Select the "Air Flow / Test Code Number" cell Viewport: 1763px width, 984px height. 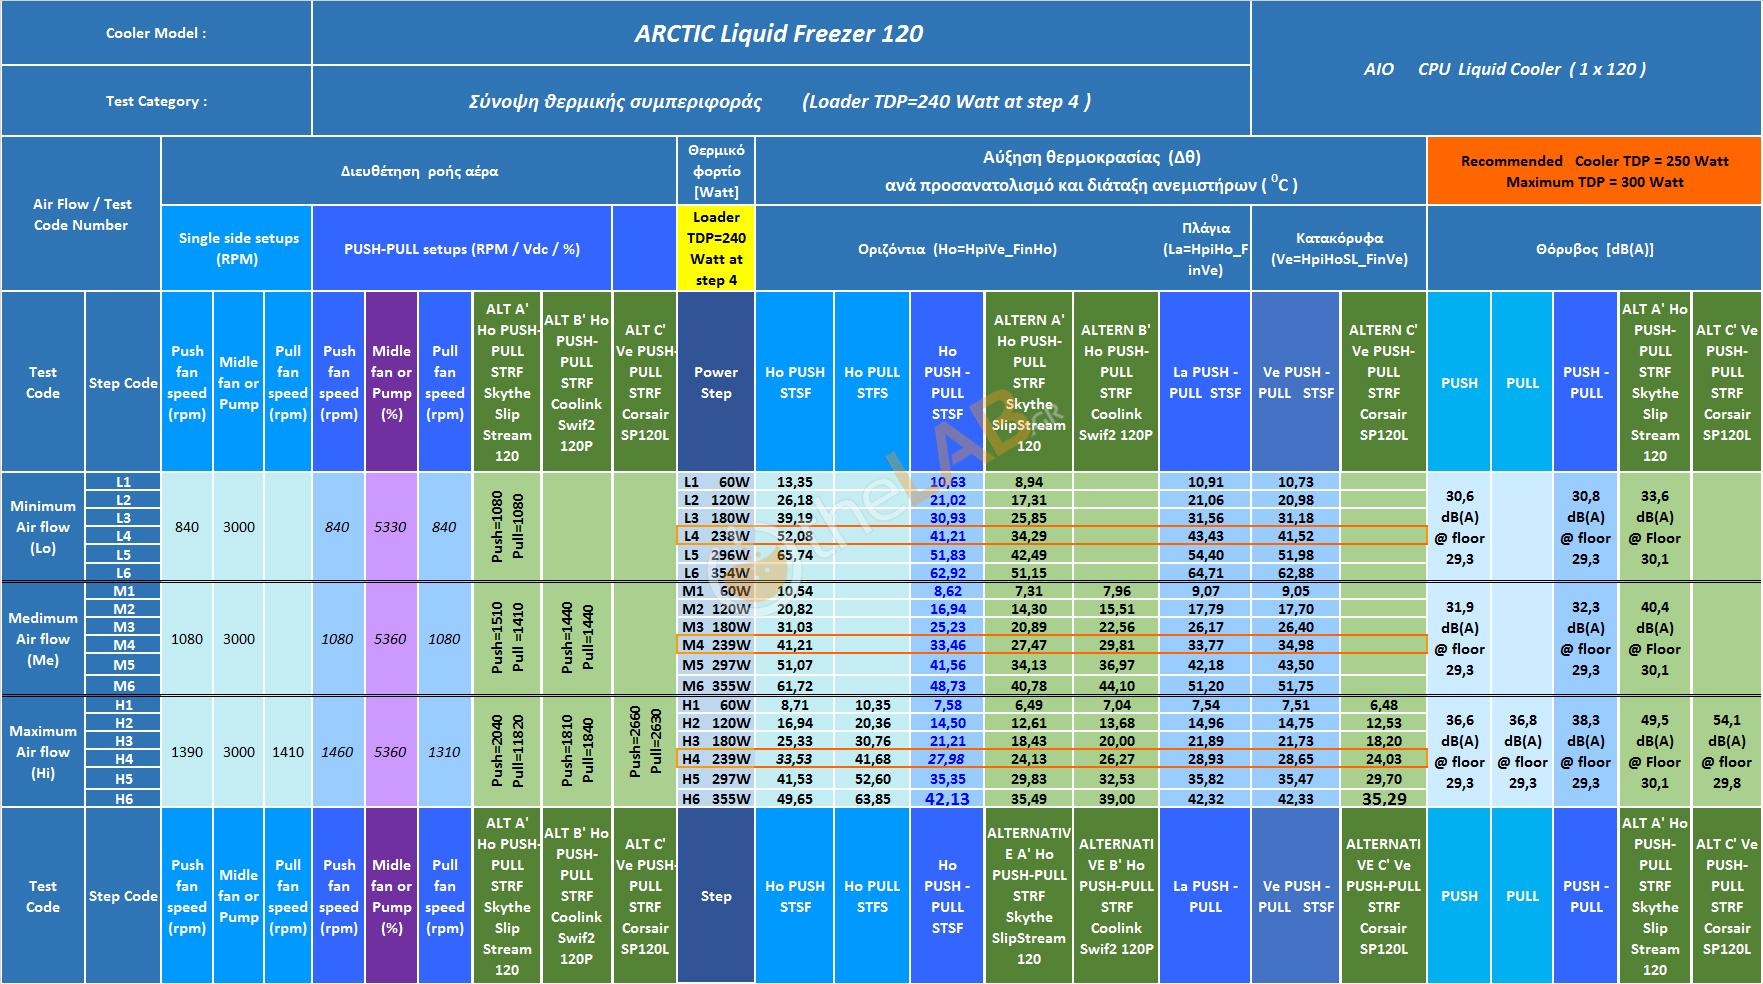(x=81, y=214)
